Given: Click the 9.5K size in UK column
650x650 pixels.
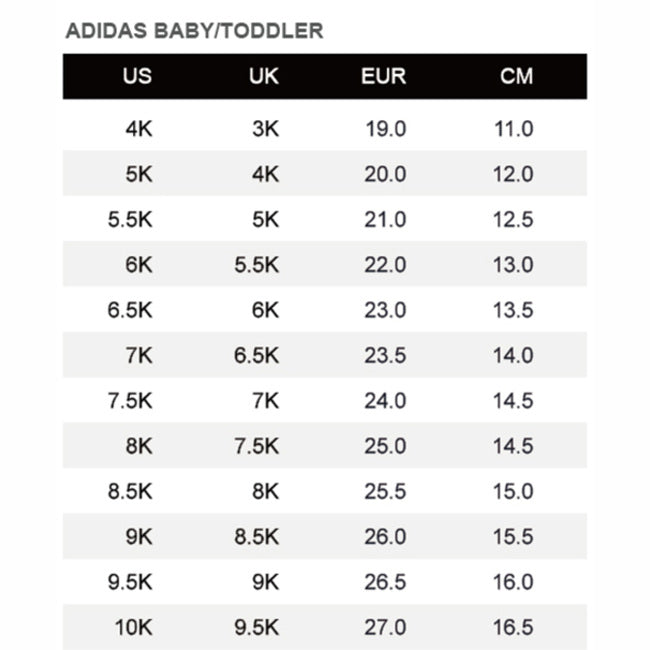Looking at the screenshot, I should (x=257, y=628).
